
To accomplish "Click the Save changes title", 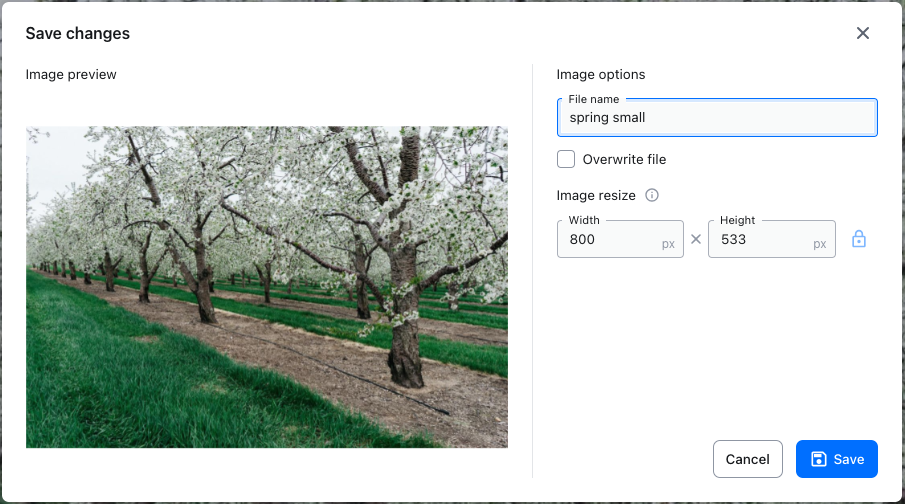I will coord(78,33).
